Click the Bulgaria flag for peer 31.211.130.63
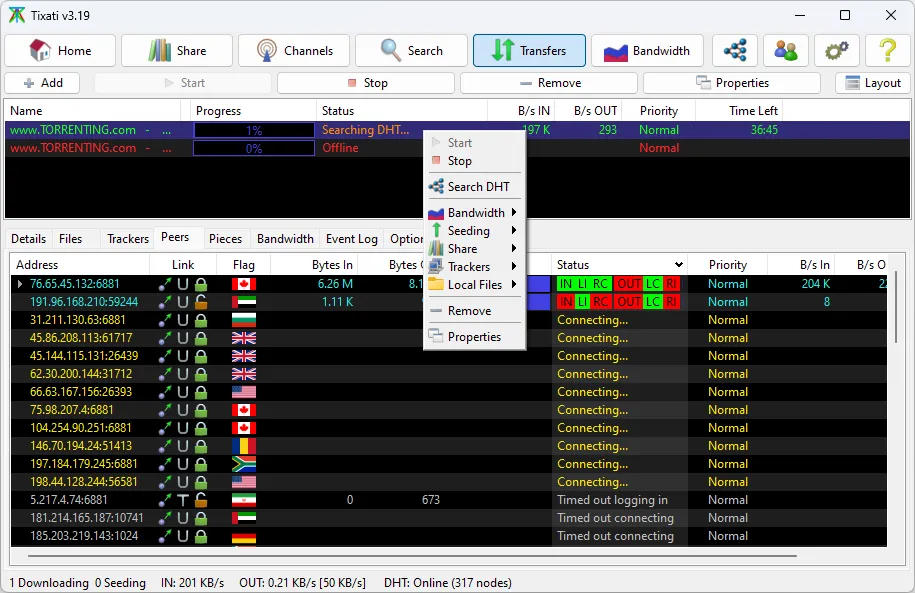The image size is (915, 593). pos(244,320)
